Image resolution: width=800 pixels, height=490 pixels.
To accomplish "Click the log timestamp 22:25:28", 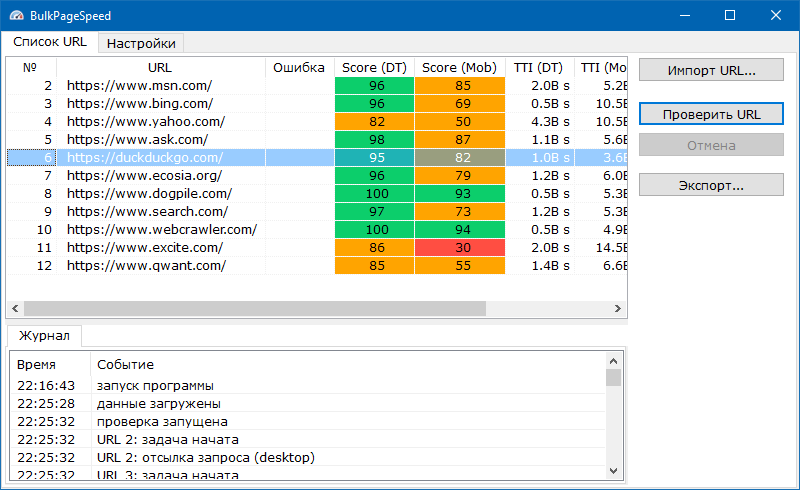I will [x=46, y=404].
